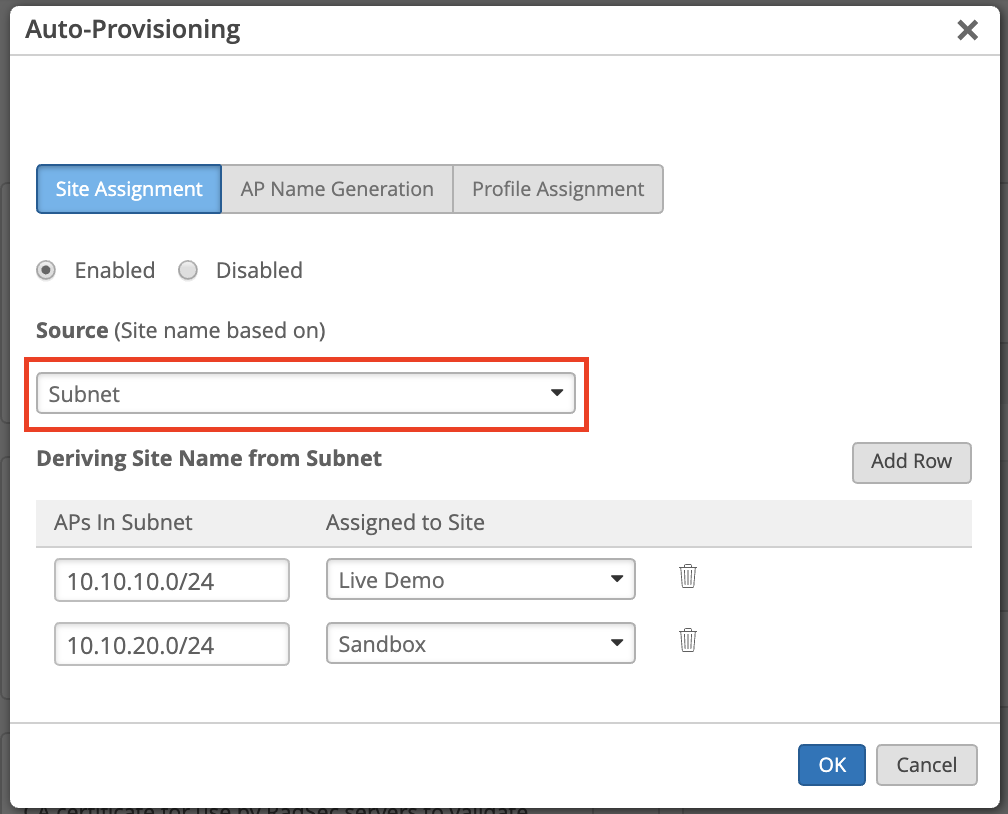Viewport: 1008px width, 814px height.
Task: Switch to AP Name Generation tab
Action: point(337,189)
